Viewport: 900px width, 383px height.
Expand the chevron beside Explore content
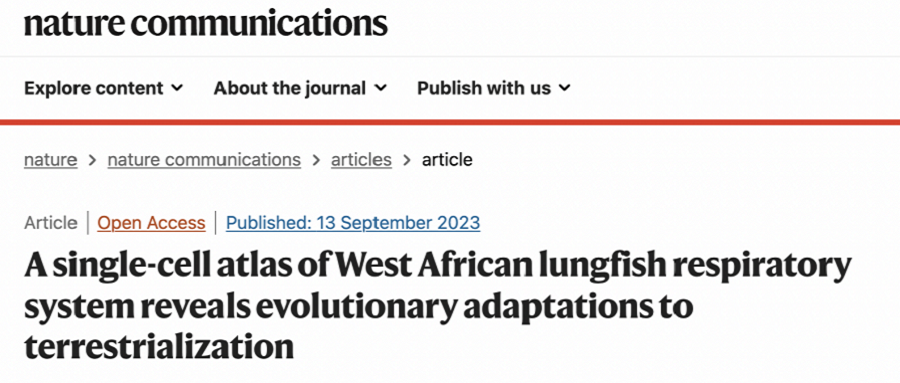[x=177, y=88]
